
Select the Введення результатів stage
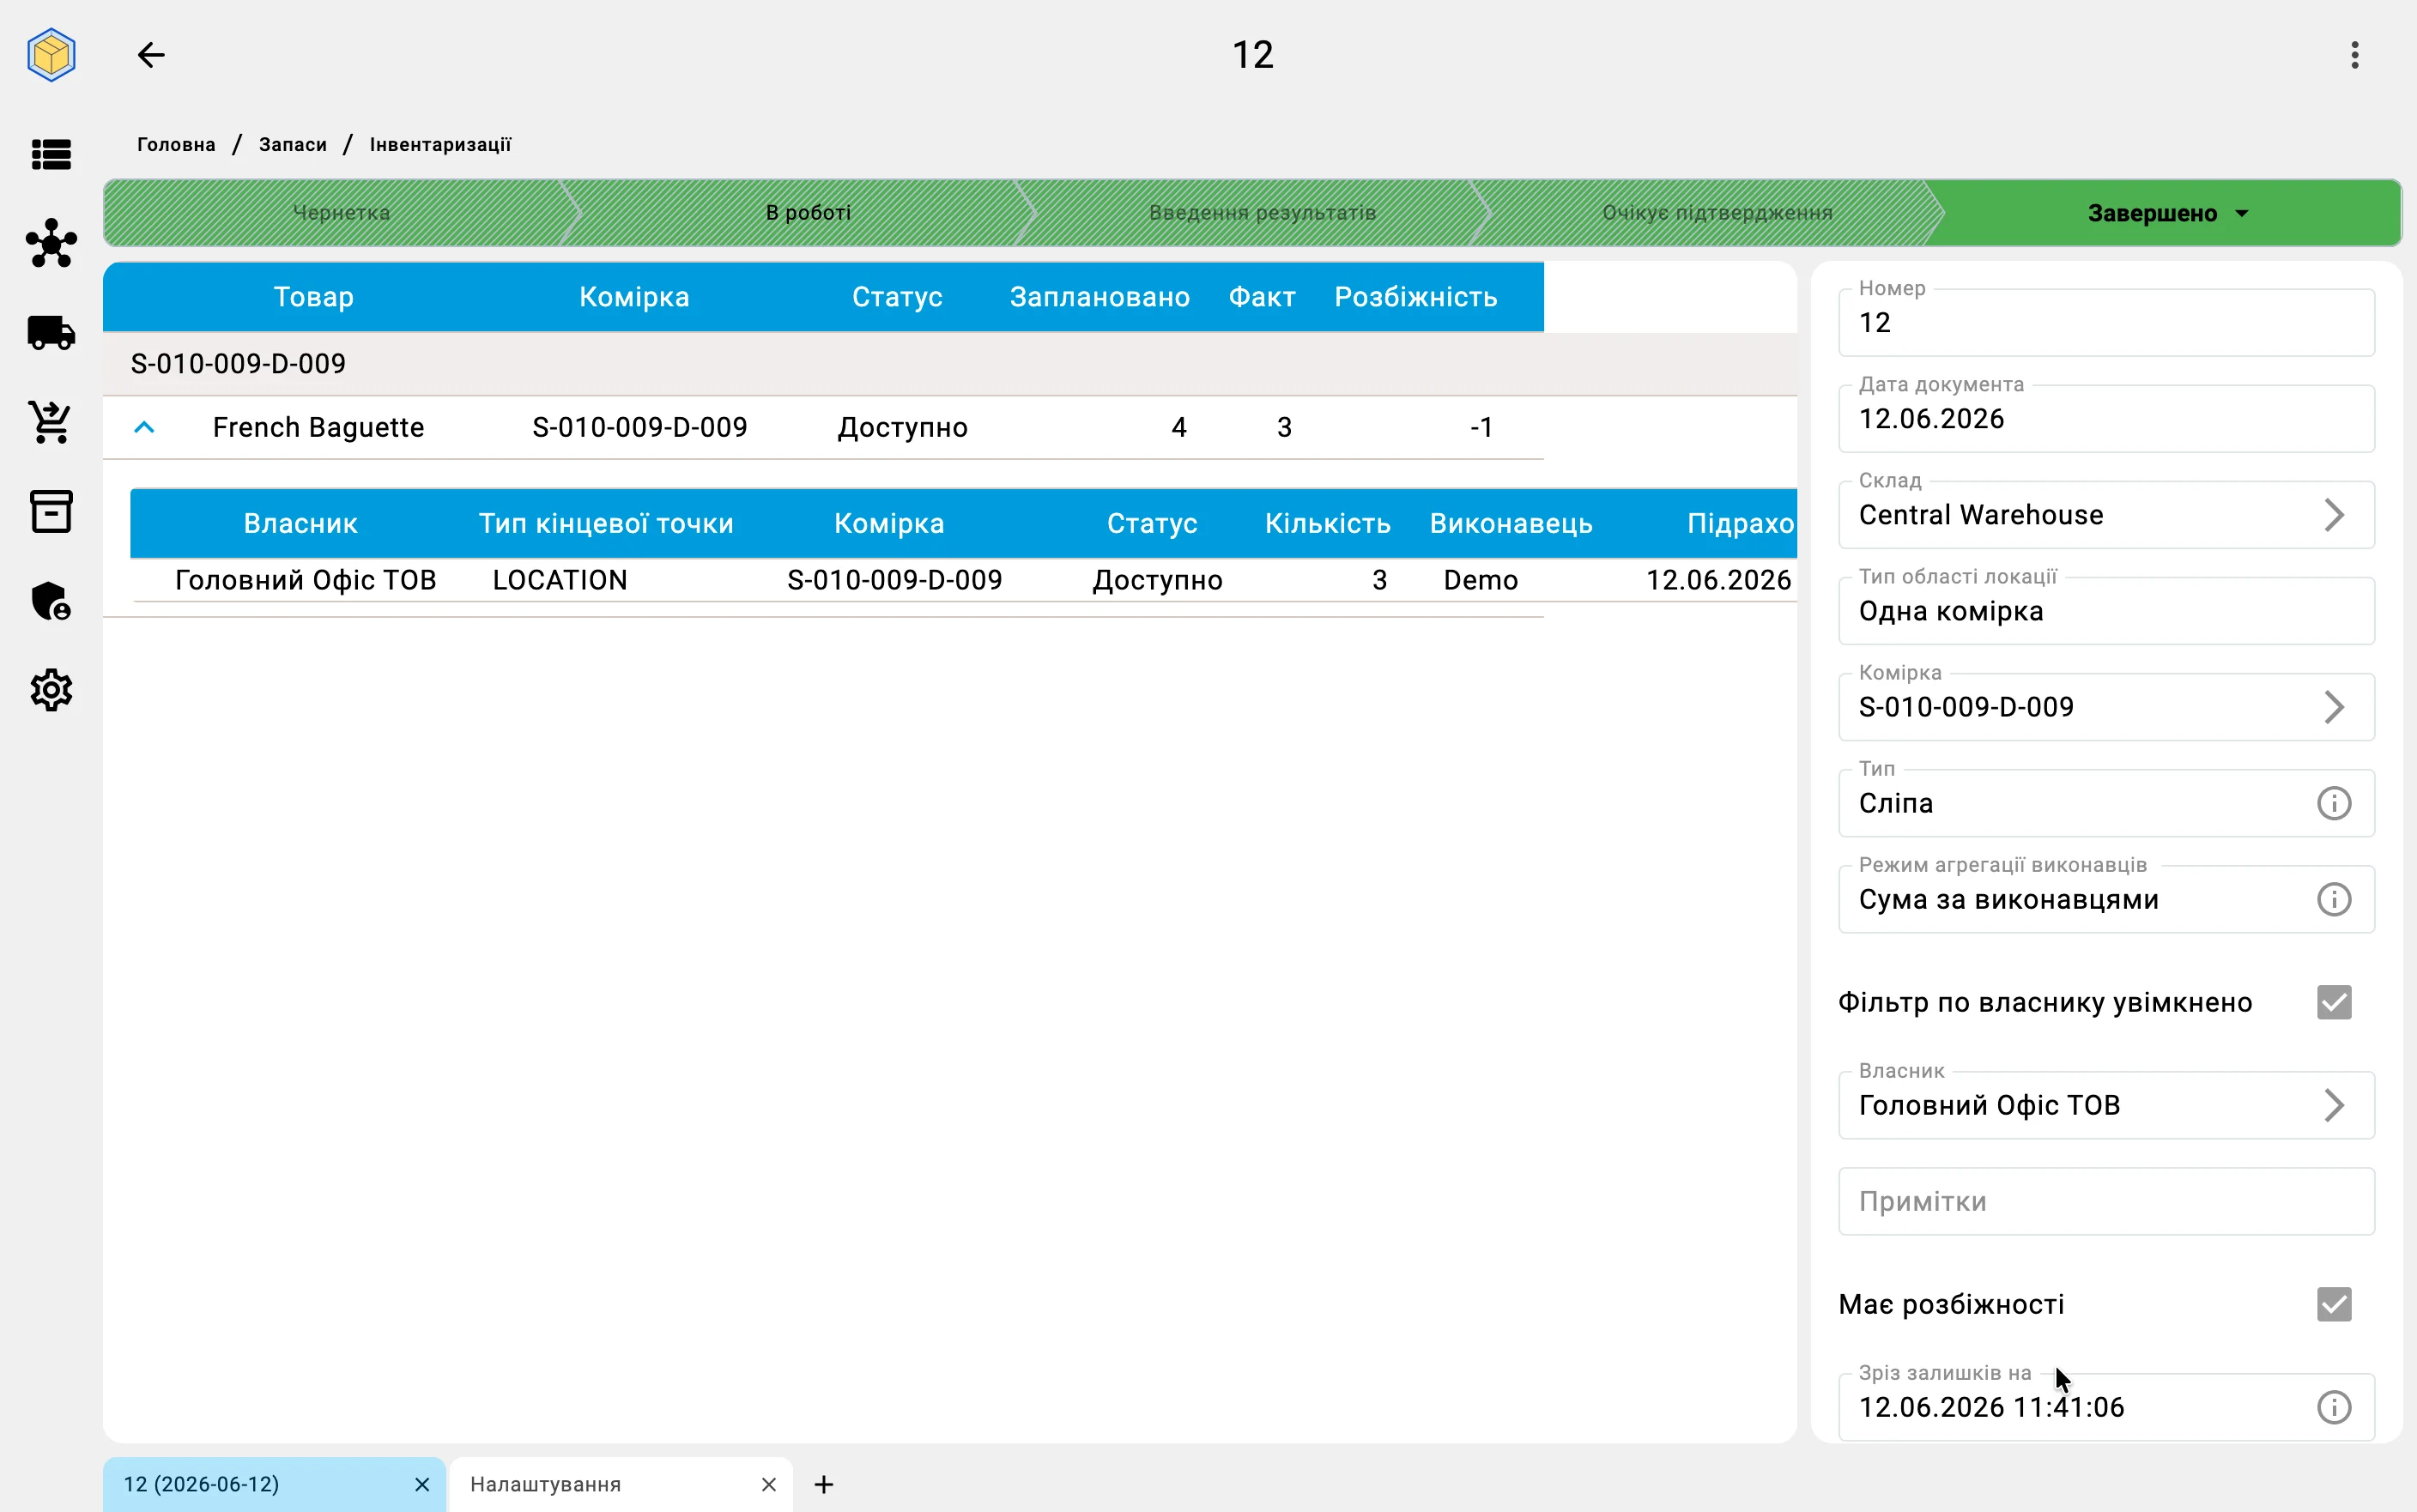tap(1262, 213)
